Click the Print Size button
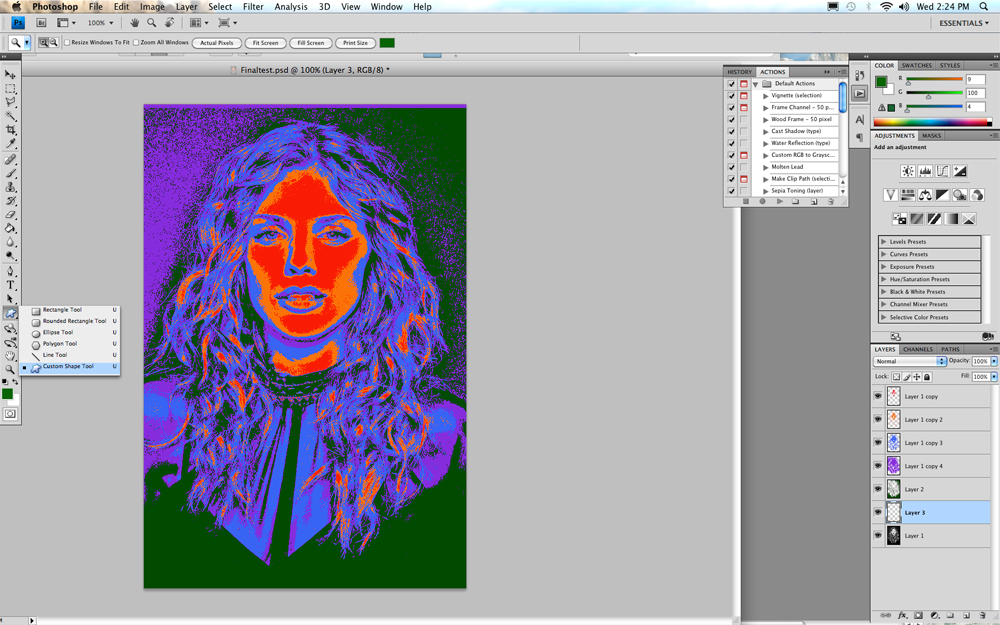The height and width of the screenshot is (625, 1000). pyautogui.click(x=355, y=43)
